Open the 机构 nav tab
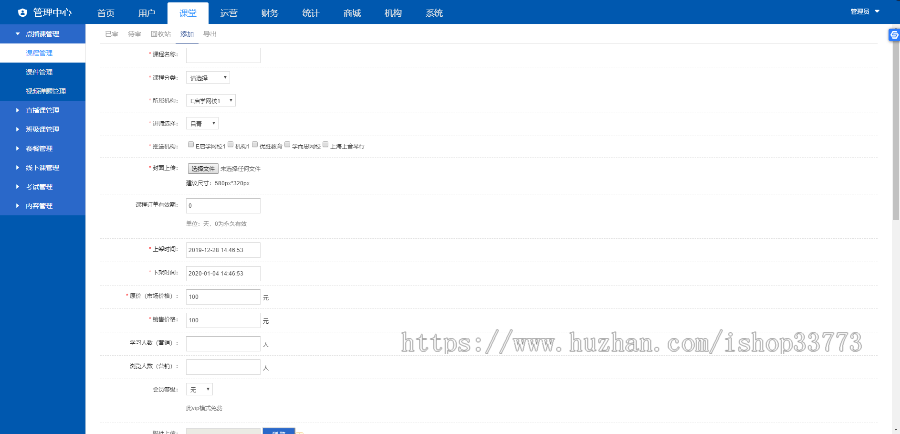The image size is (900, 434). coord(393,13)
